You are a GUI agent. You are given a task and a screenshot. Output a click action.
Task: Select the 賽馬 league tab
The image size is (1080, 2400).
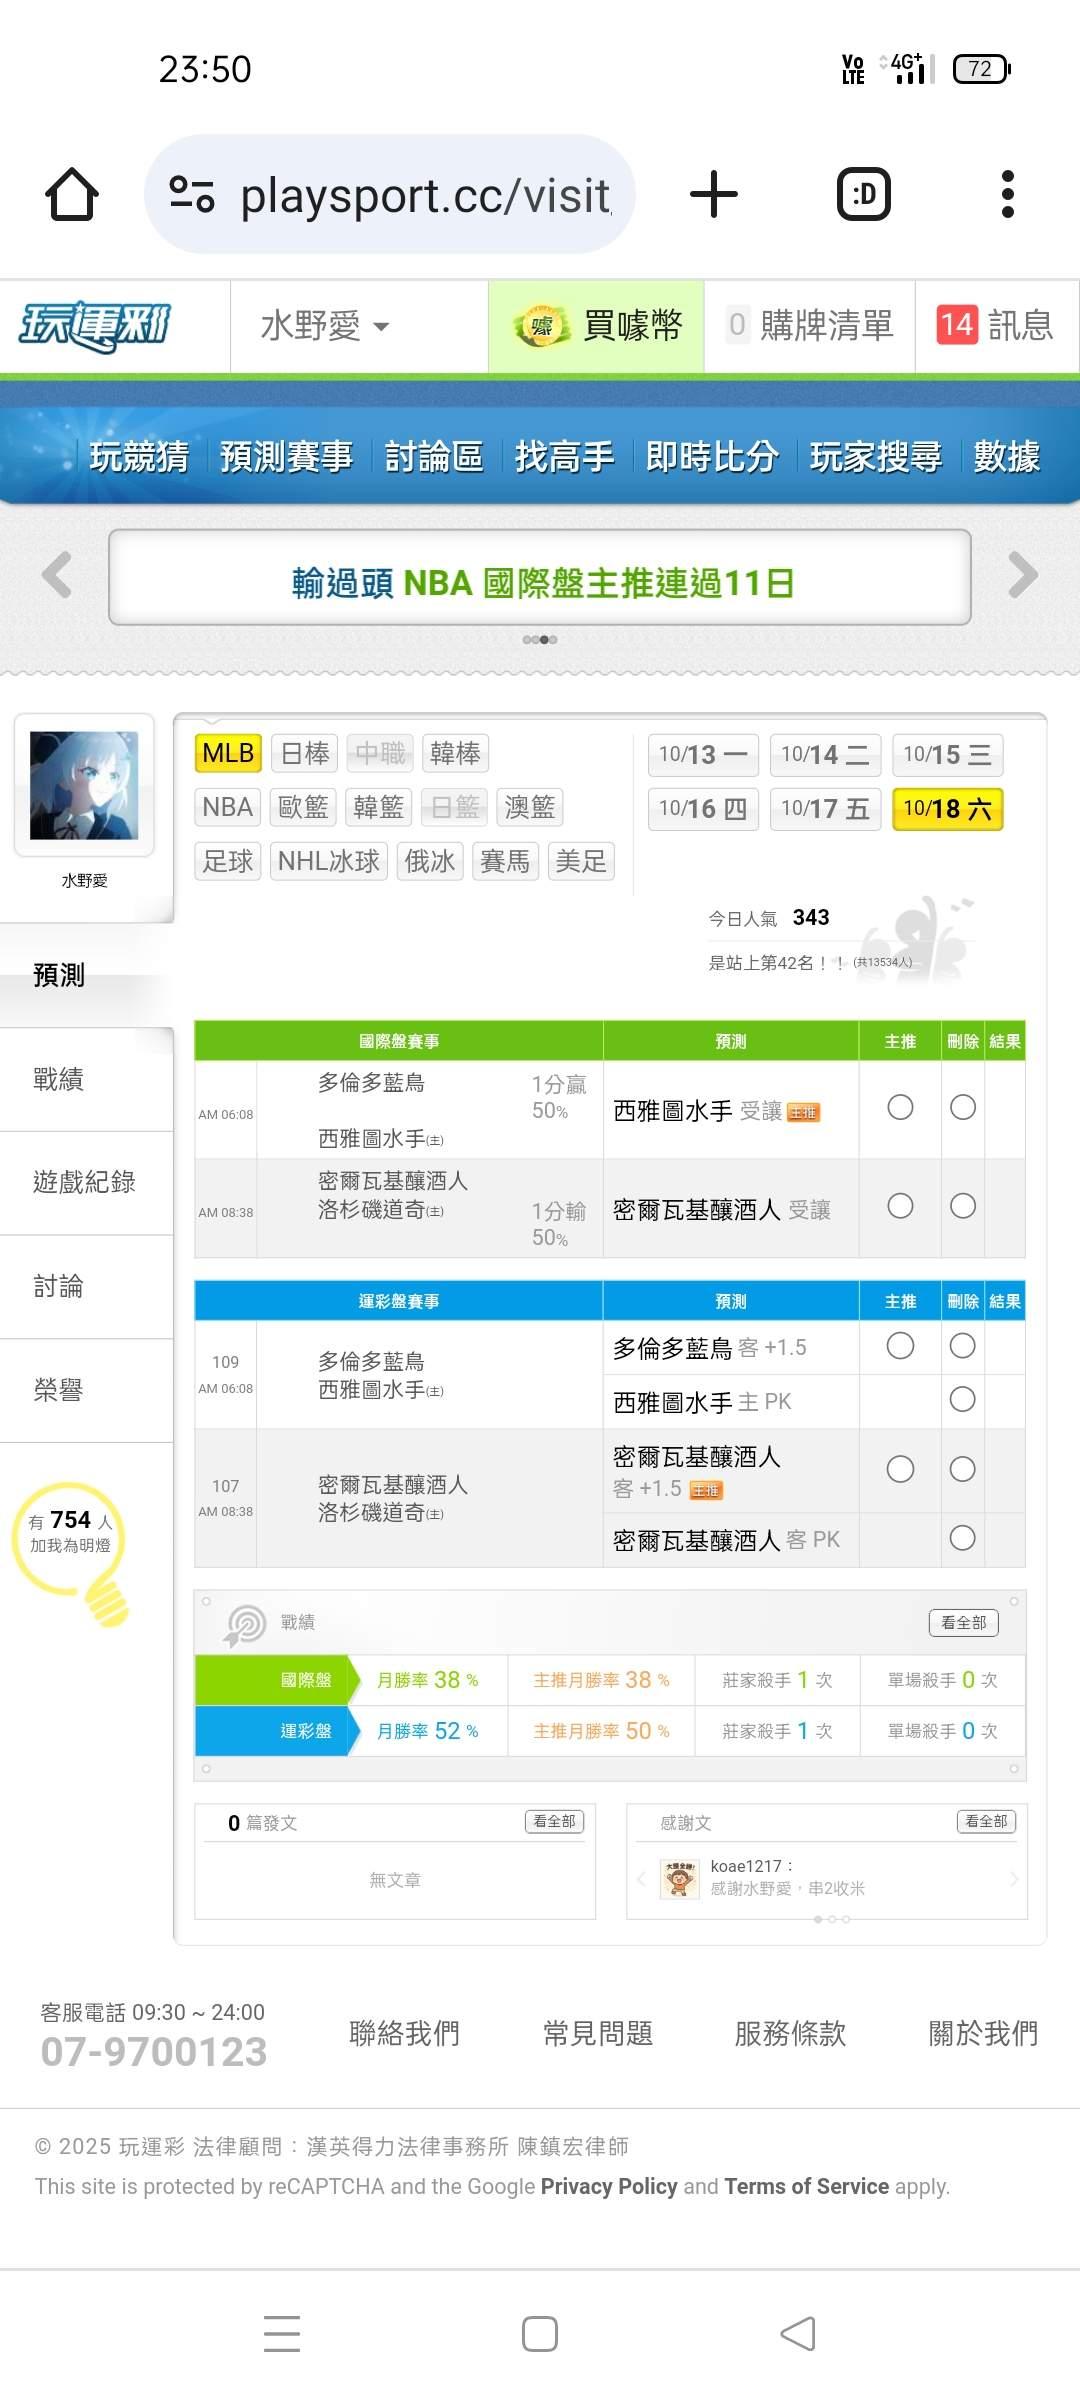click(x=505, y=861)
